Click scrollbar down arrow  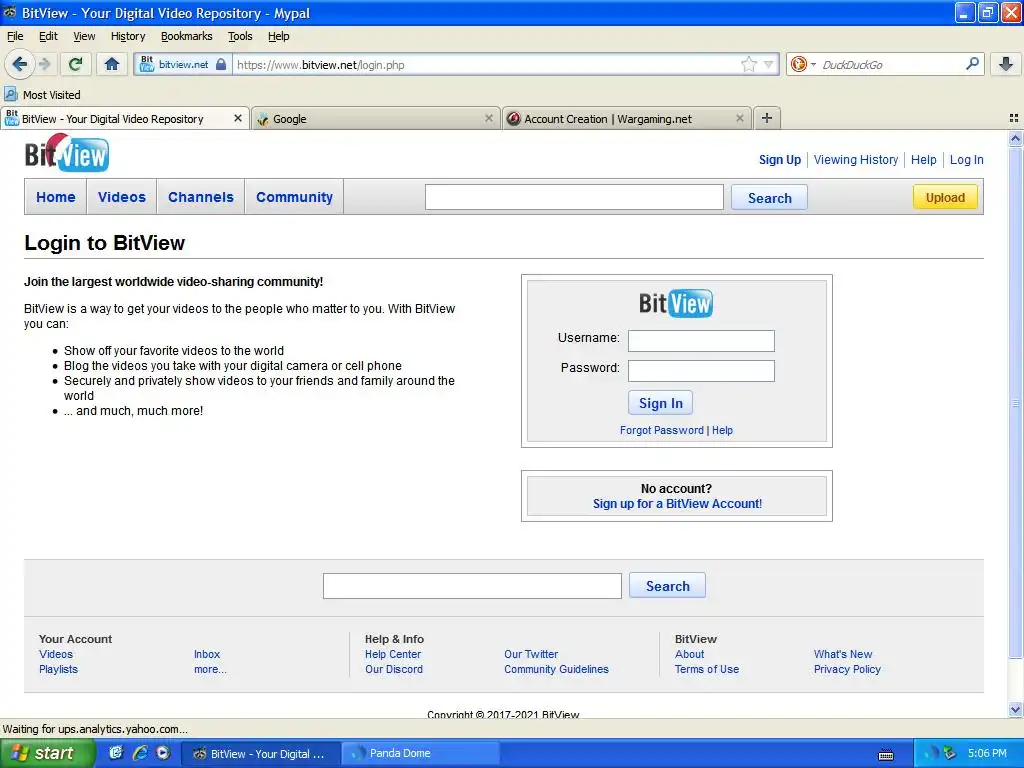point(1015,709)
